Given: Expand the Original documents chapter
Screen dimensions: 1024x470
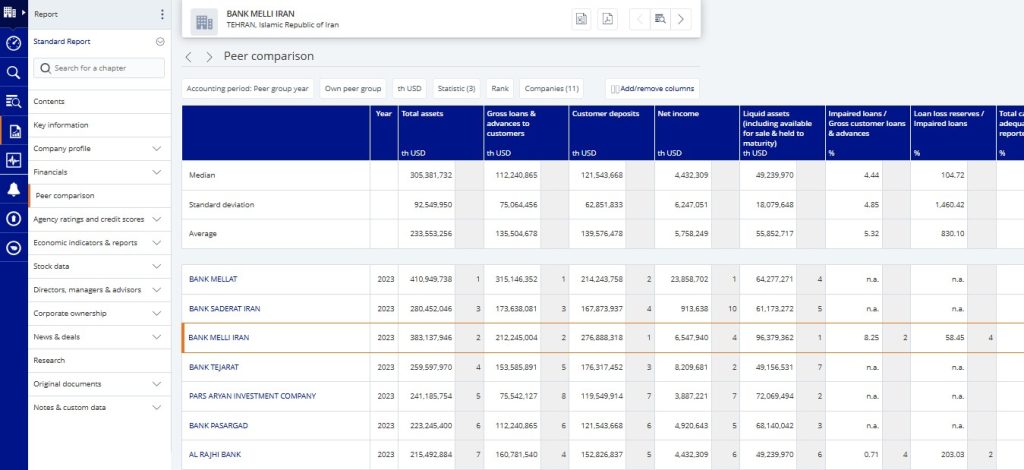Looking at the screenshot, I should click(157, 384).
